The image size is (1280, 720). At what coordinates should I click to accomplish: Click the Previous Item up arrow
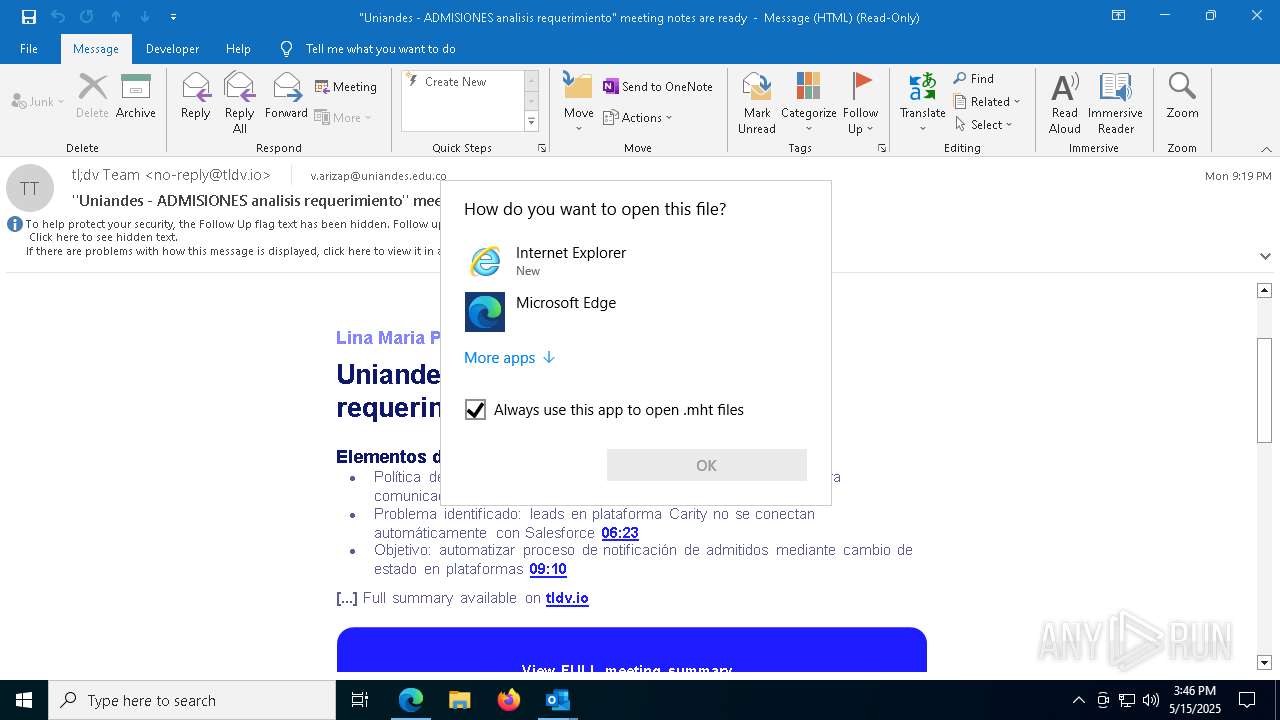click(116, 17)
